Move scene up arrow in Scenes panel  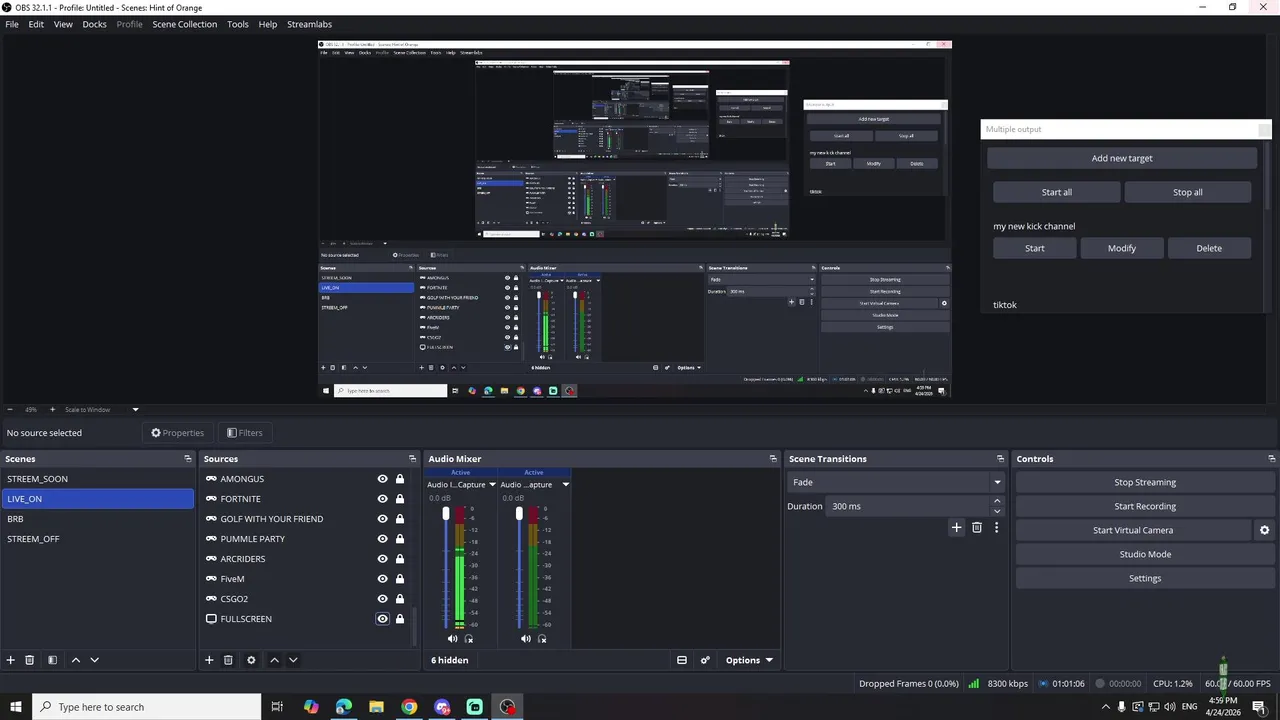[75, 660]
